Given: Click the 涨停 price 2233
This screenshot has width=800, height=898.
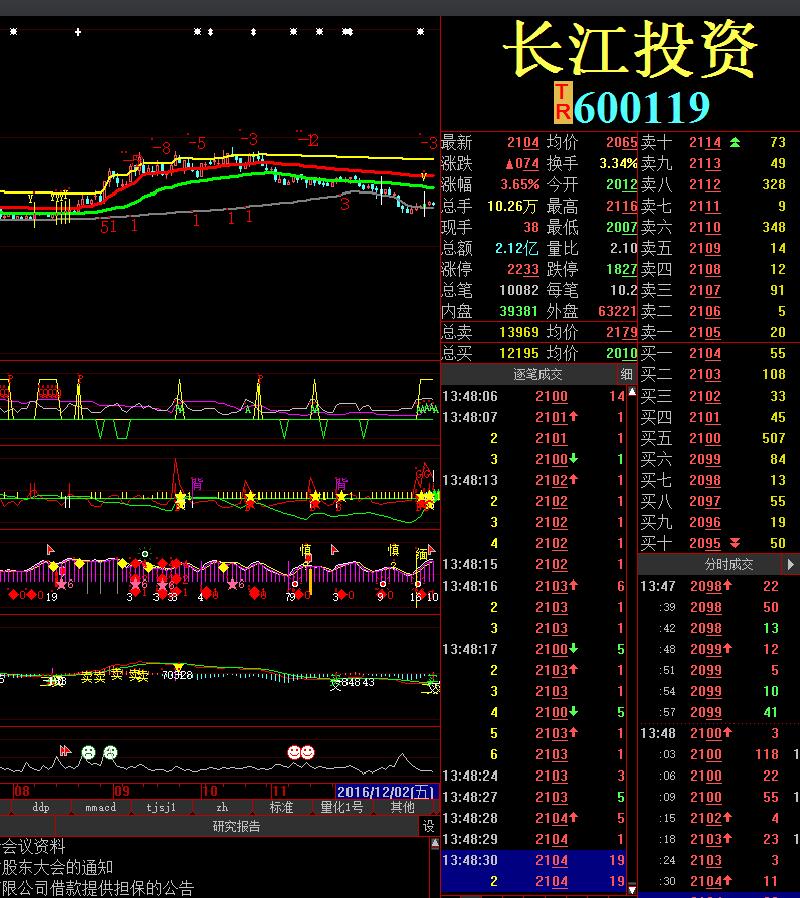Looking at the screenshot, I should coord(523,269).
